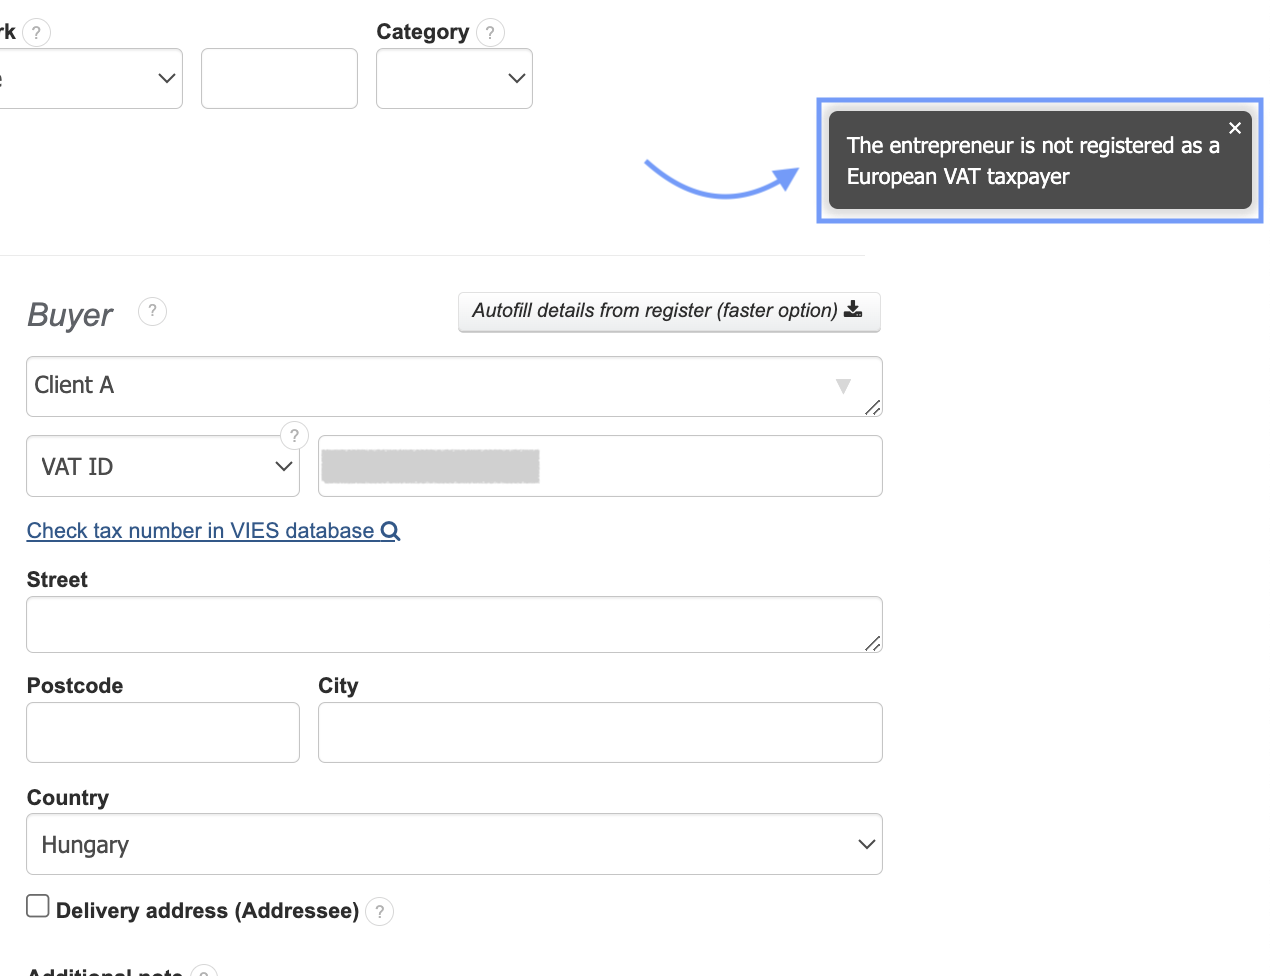
Task: Open the partially visible top-left dropdown
Action: click(x=90, y=79)
